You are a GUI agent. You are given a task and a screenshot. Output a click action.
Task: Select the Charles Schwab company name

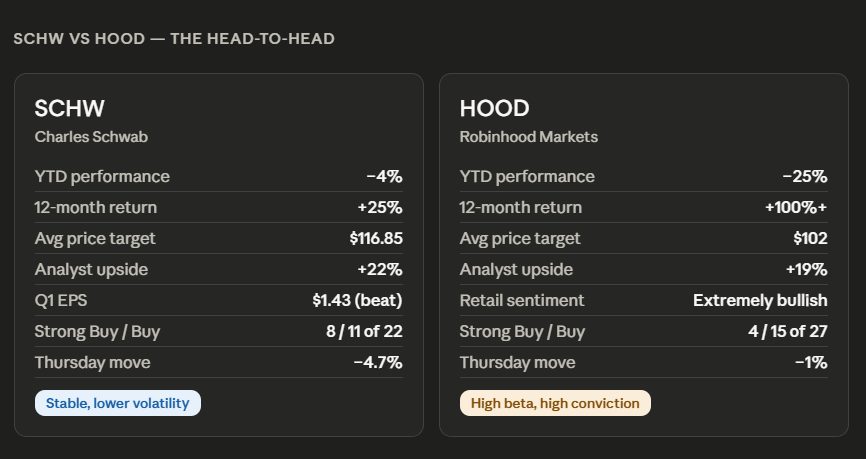click(x=91, y=137)
